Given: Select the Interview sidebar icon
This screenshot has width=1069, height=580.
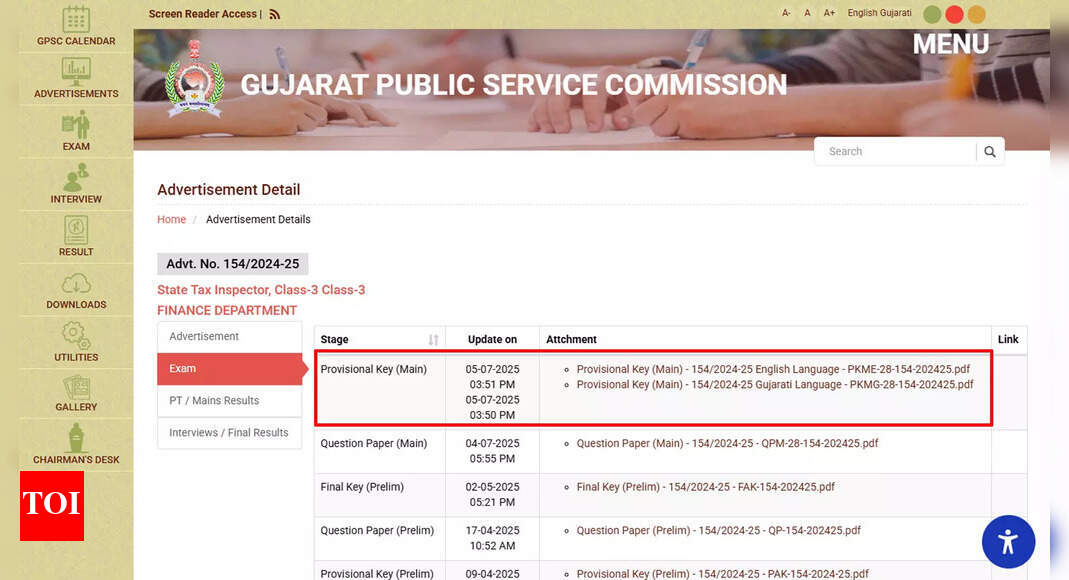Looking at the screenshot, I should (x=76, y=178).
